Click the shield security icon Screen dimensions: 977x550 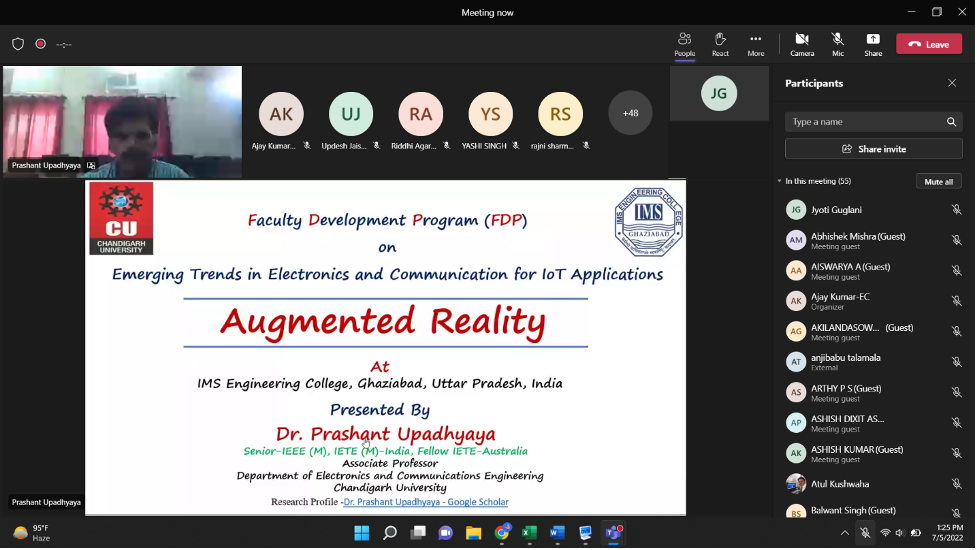[18, 44]
